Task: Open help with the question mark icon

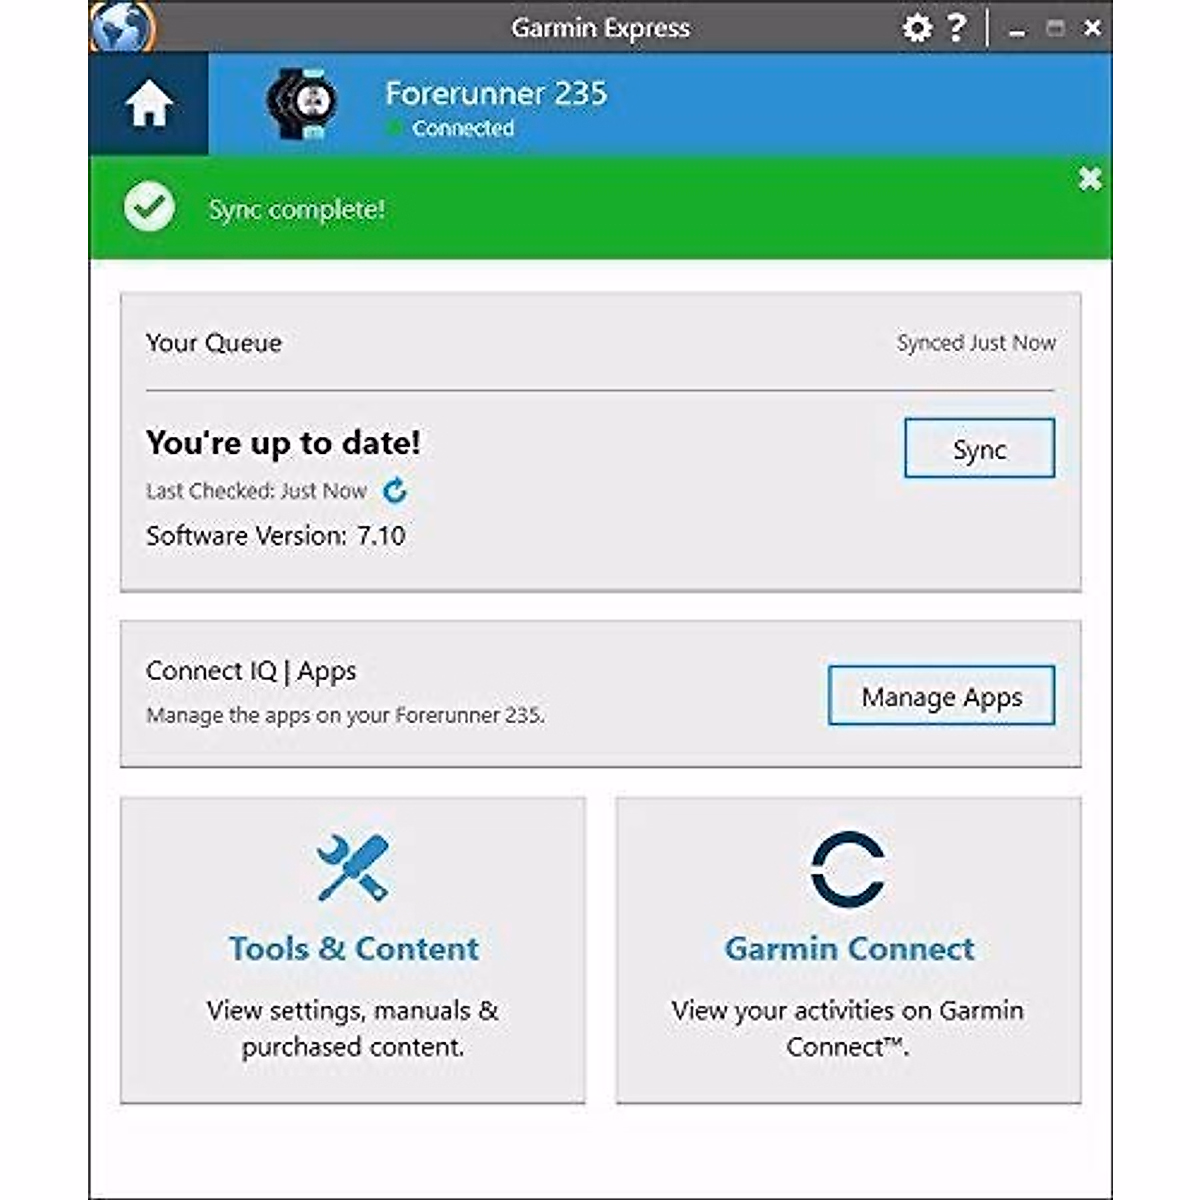Action: click(x=957, y=27)
